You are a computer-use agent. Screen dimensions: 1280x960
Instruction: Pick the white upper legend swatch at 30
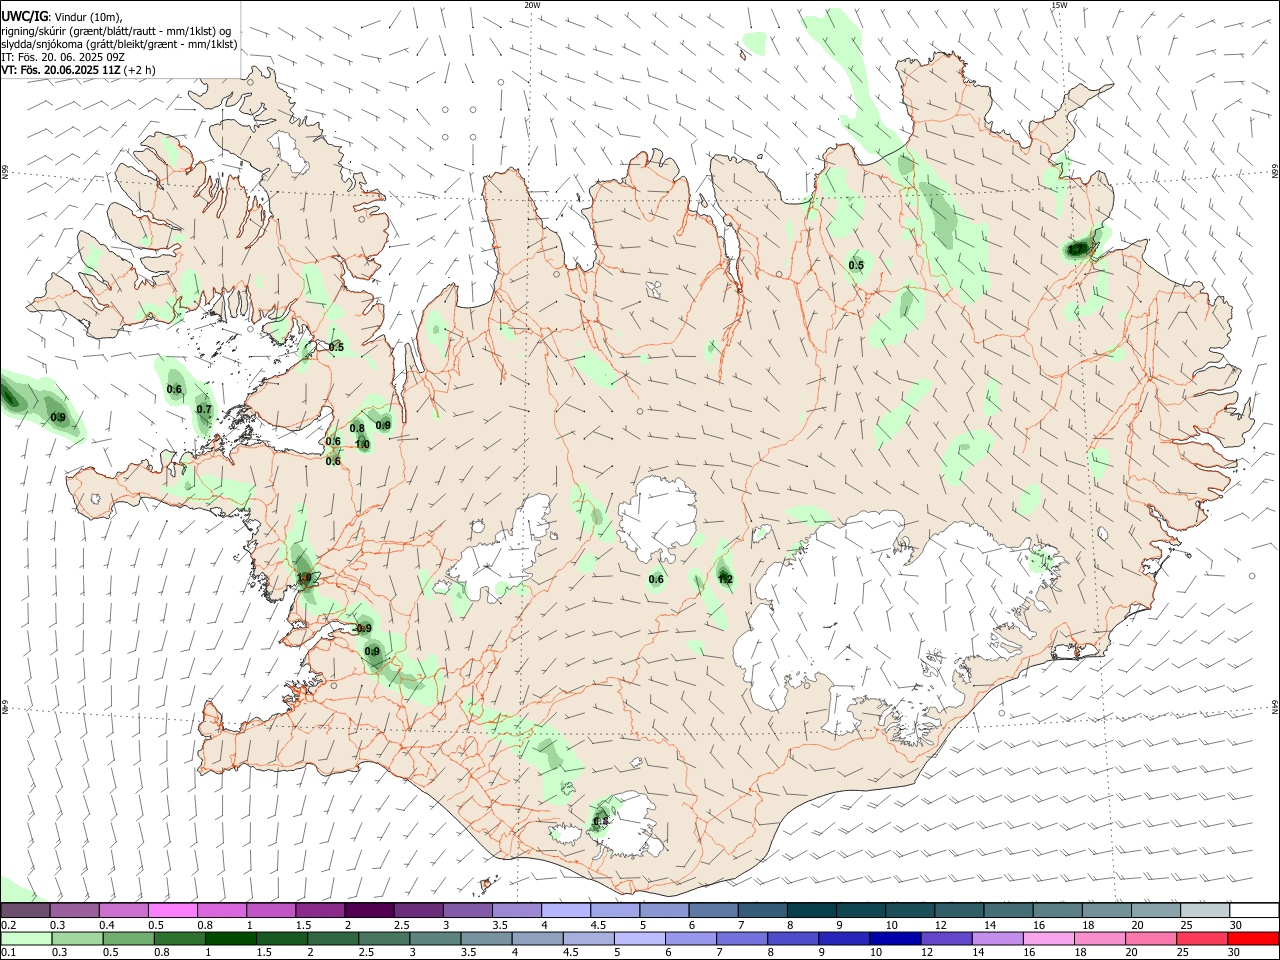coord(1254,911)
